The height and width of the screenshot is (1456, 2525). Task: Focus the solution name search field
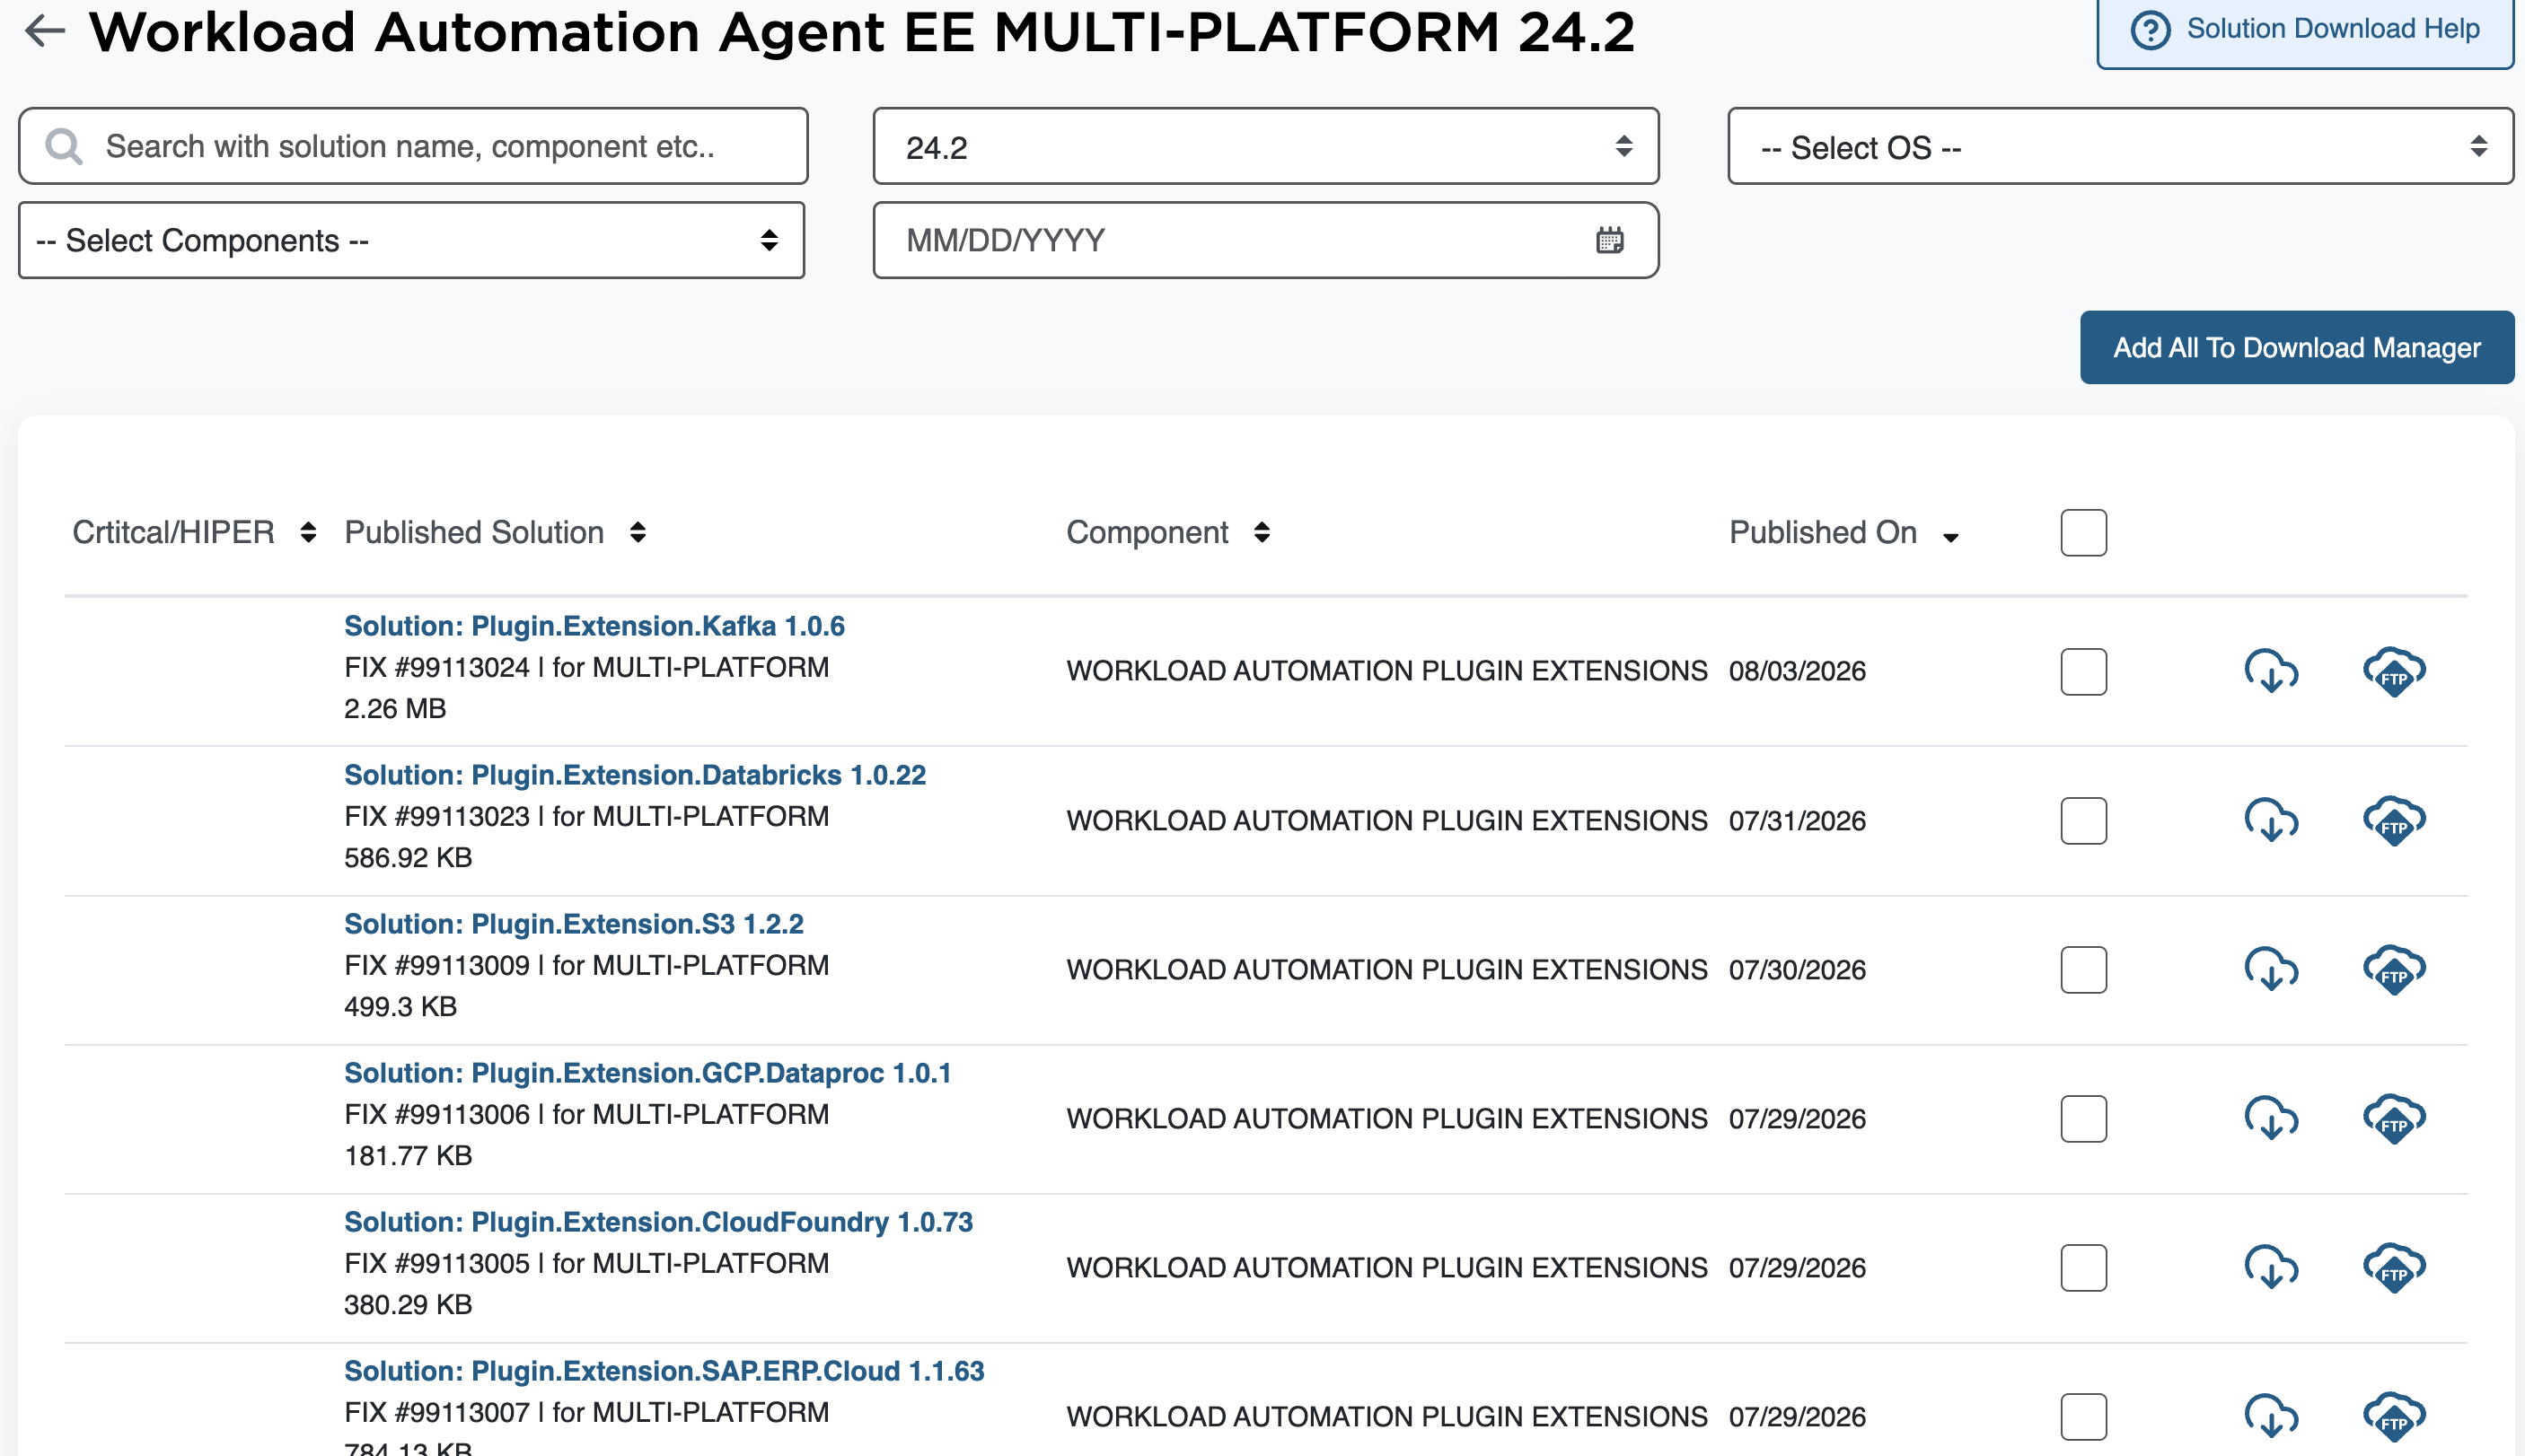point(413,146)
